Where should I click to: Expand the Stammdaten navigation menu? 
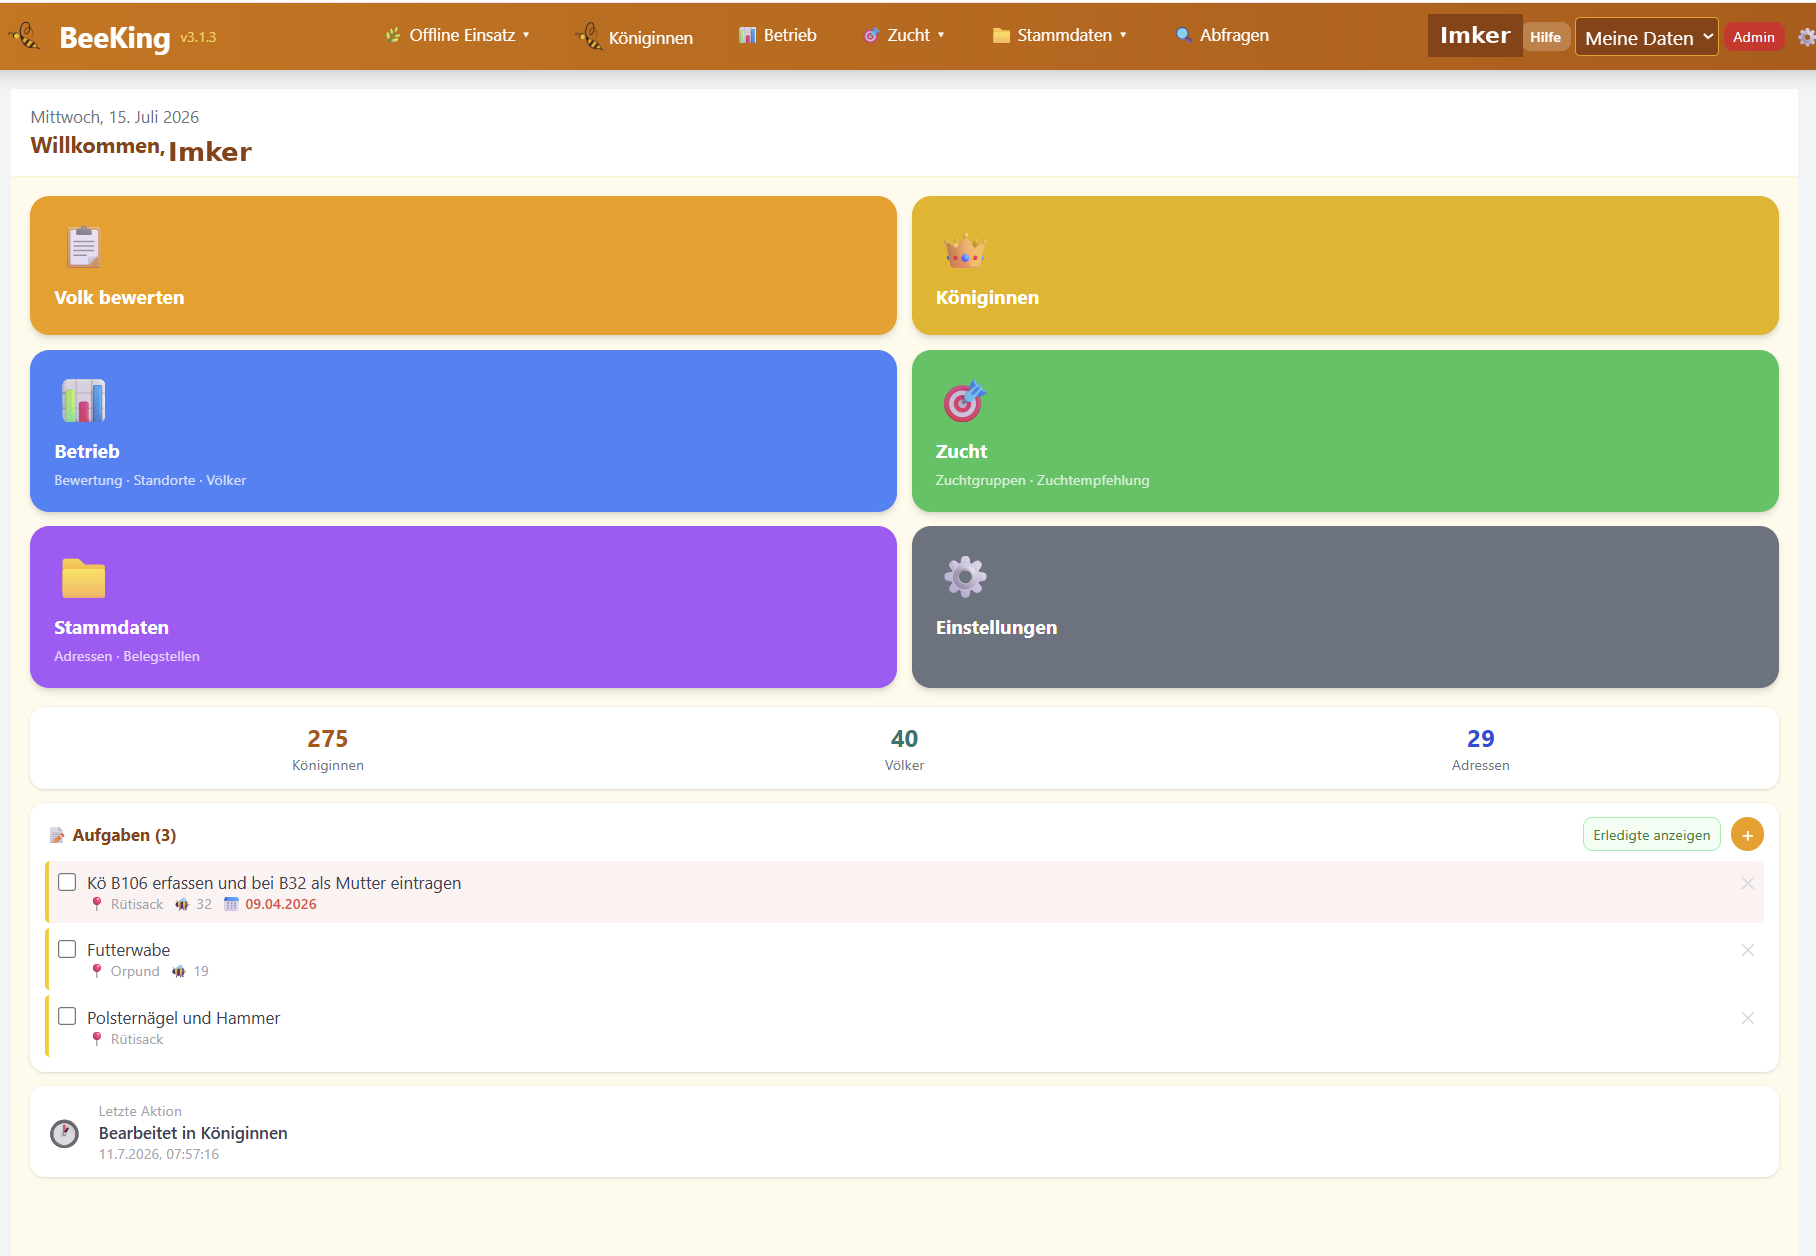point(1060,35)
